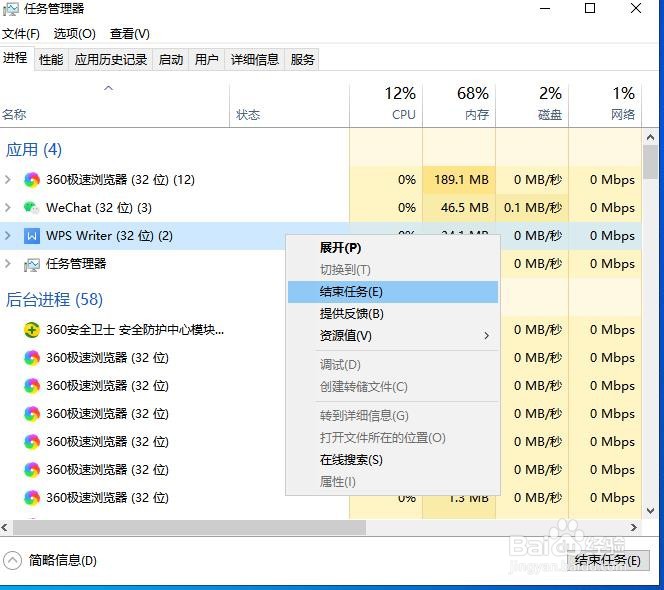This screenshot has width=664, height=590.
Task: Switch to the 应用历史记录 tab
Action: pyautogui.click(x=111, y=59)
